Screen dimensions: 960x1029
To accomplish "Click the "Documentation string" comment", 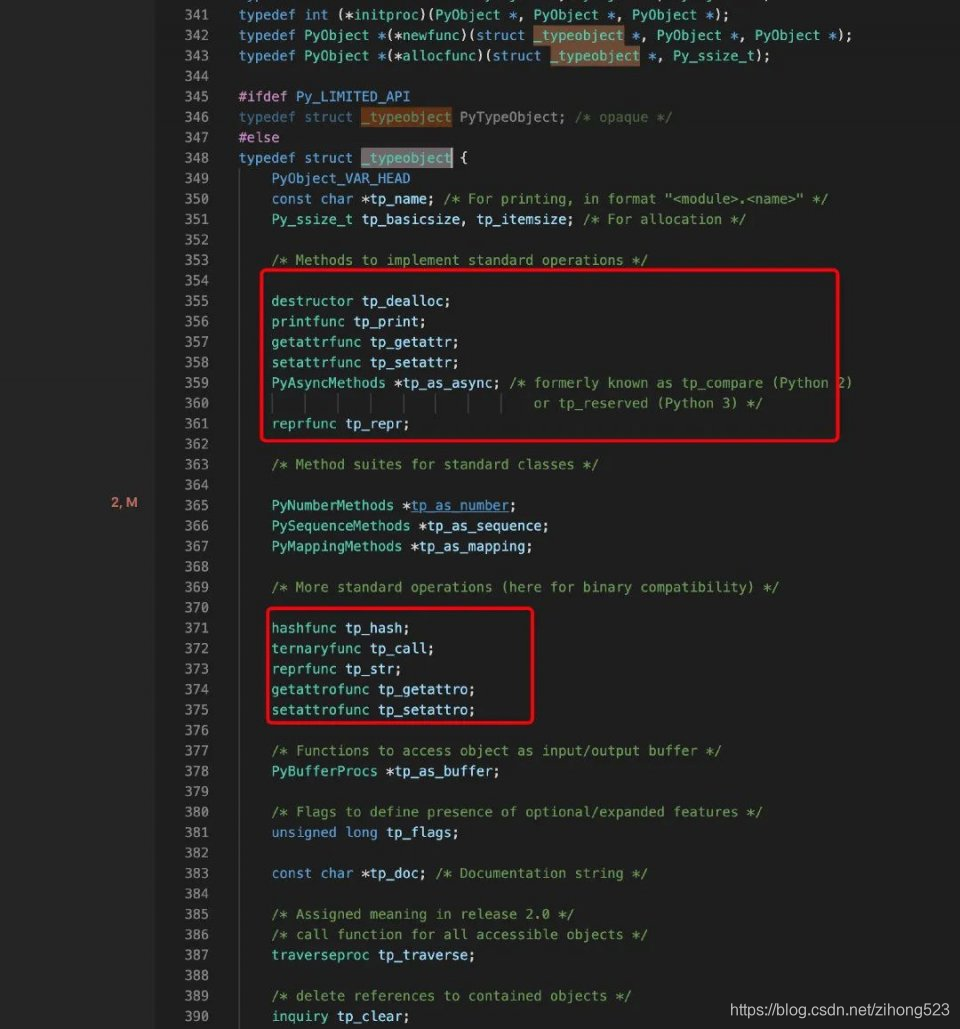I will (x=541, y=873).
